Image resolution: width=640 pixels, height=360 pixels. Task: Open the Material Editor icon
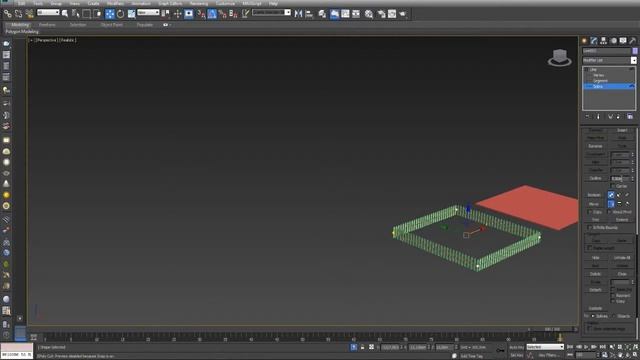coord(369,14)
